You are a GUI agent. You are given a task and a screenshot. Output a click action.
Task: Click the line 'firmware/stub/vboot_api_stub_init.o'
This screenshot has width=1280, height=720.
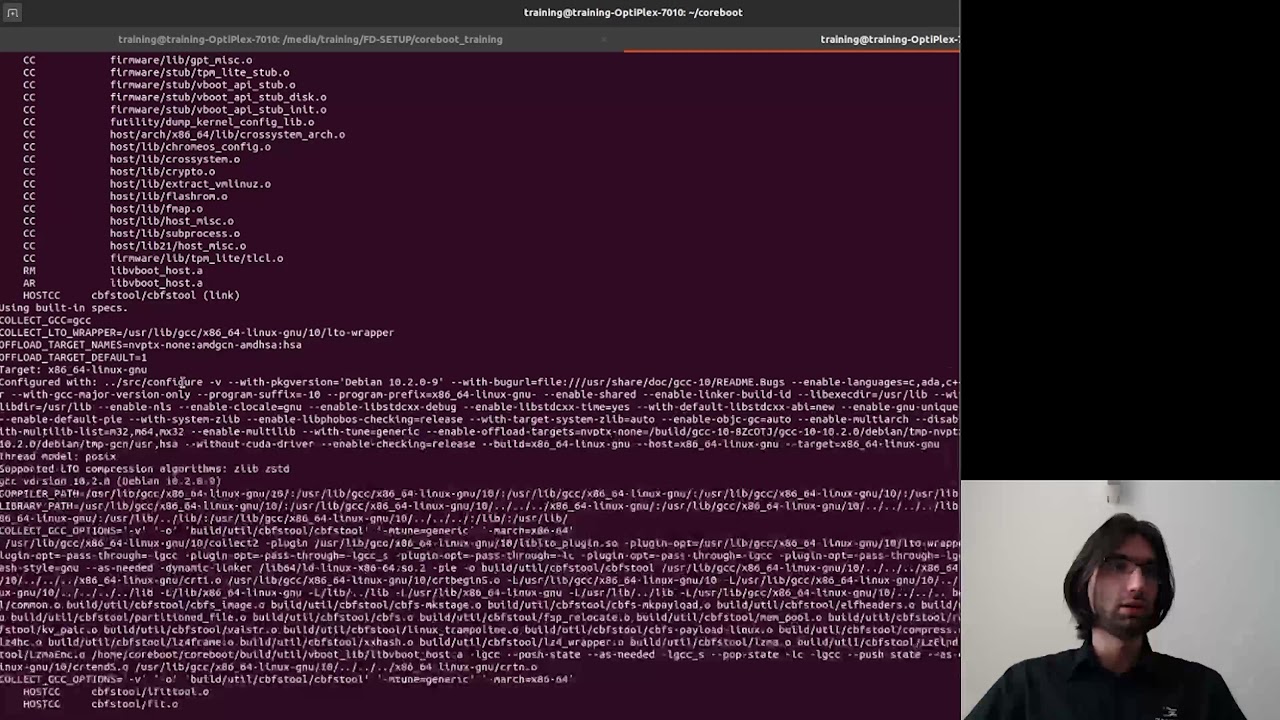click(x=218, y=109)
